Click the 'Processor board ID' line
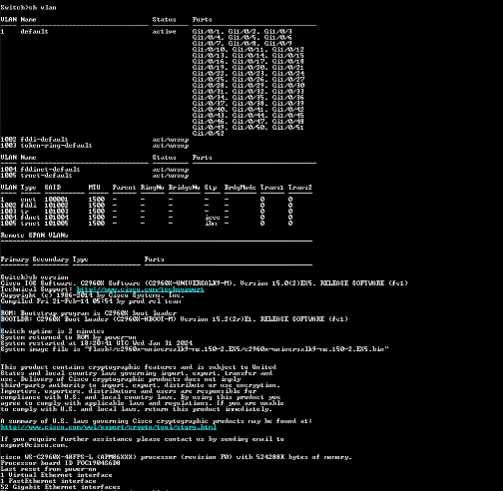This screenshot has height=491, width=503. click(x=60, y=463)
